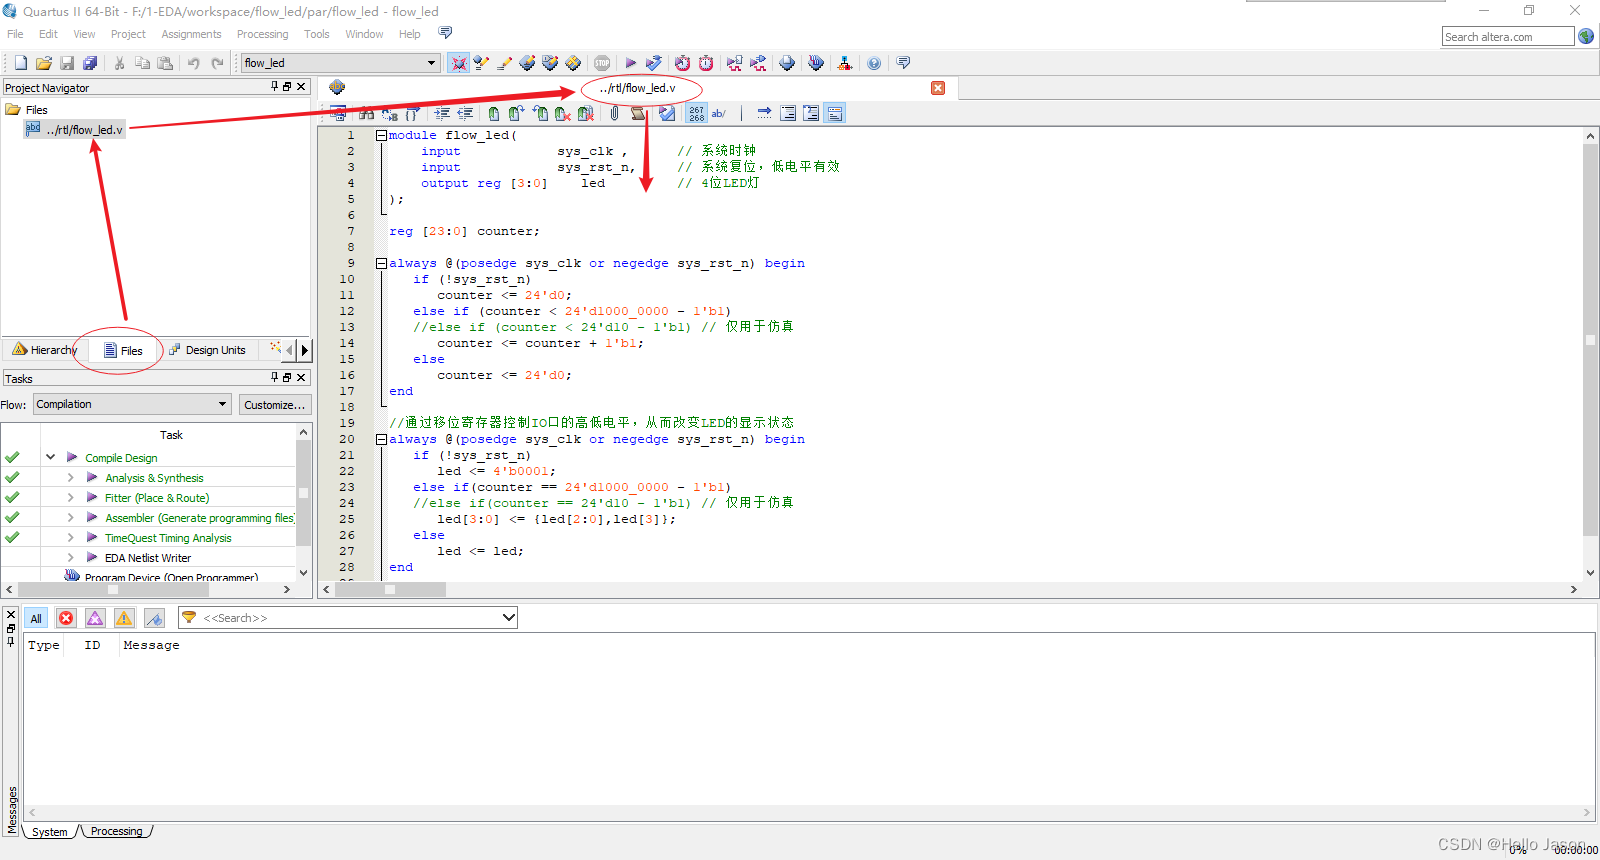Close the flow_led.v editor tab
Viewport: 1600px width, 860px height.
(938, 88)
